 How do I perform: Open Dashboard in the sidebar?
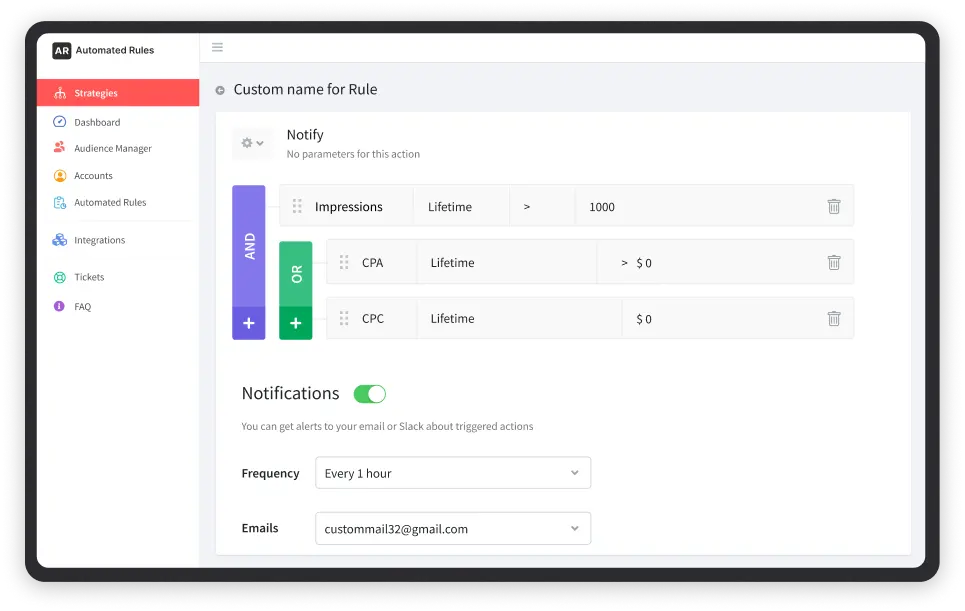(97, 122)
